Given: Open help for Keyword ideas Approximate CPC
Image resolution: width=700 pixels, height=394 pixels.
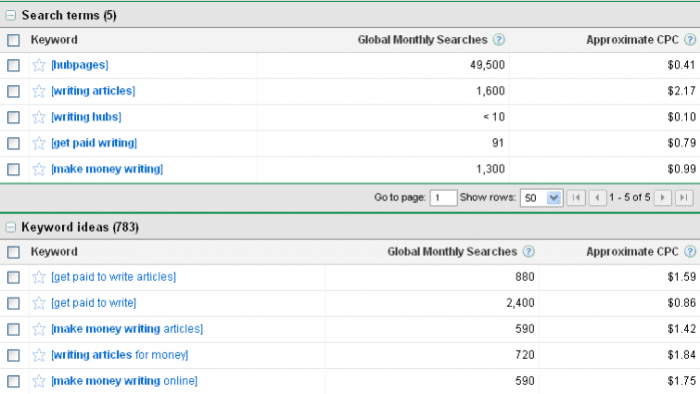Looking at the screenshot, I should [690, 252].
